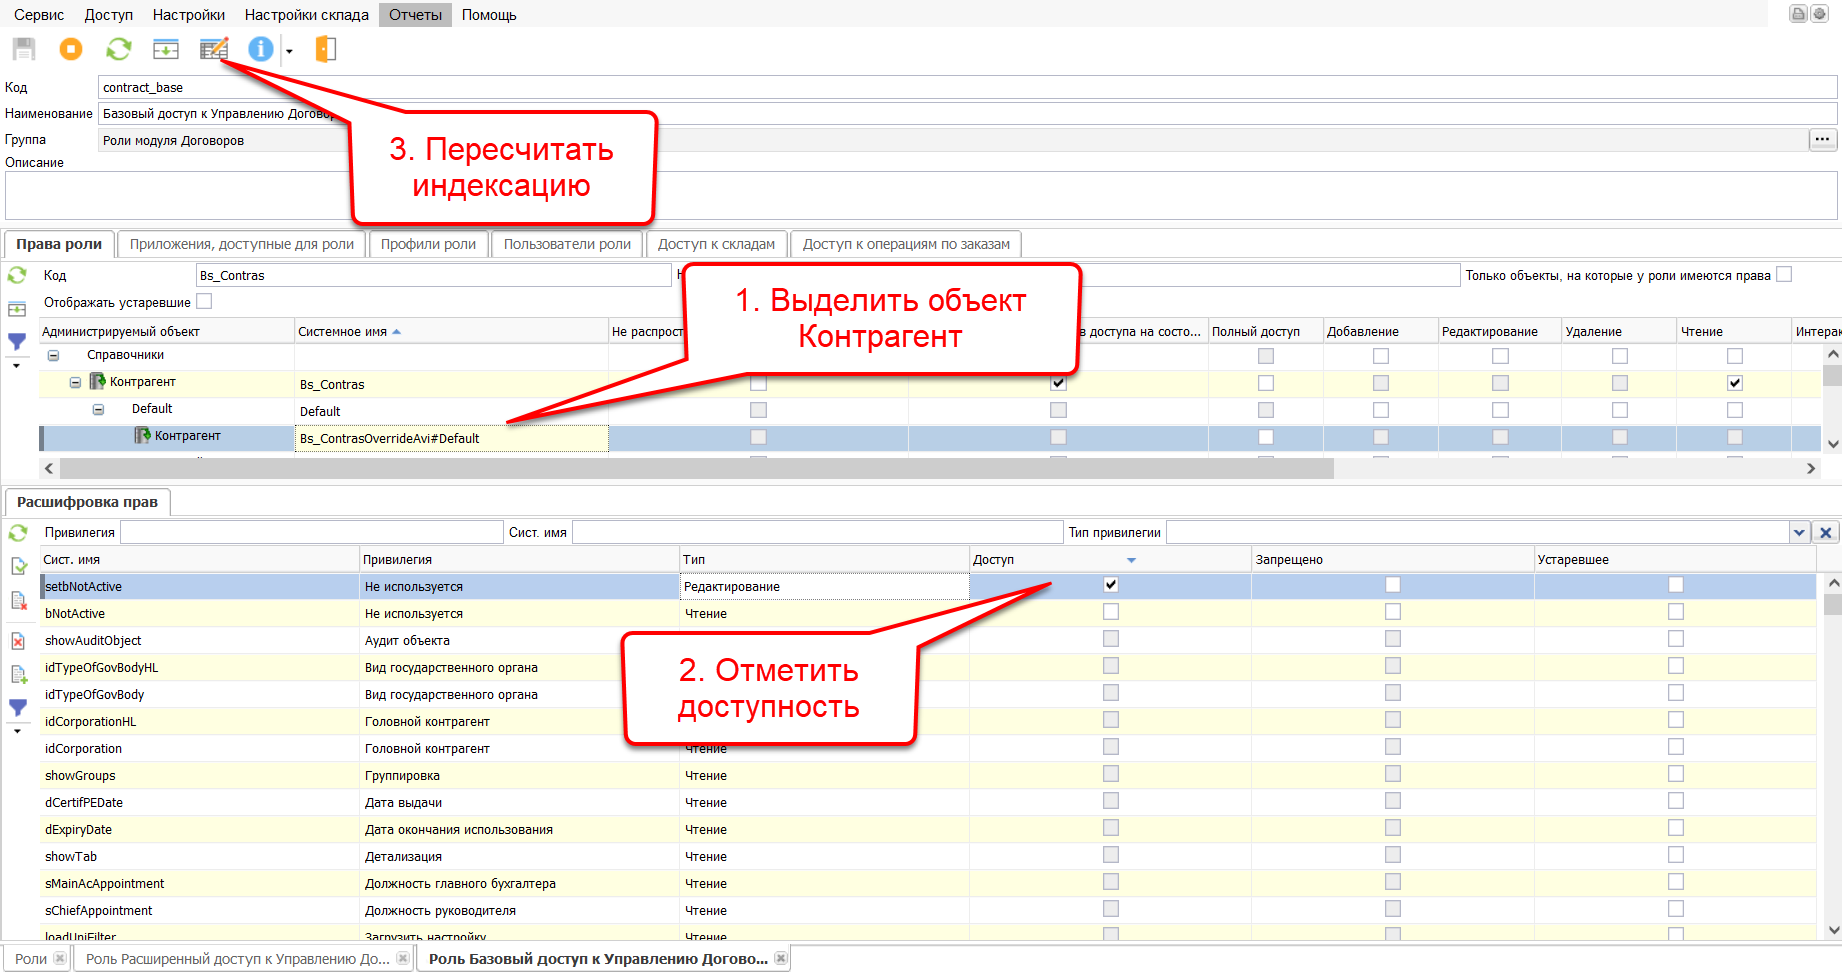Click the orange stop button in toolbar
The height and width of the screenshot is (972, 1842).
[71, 49]
